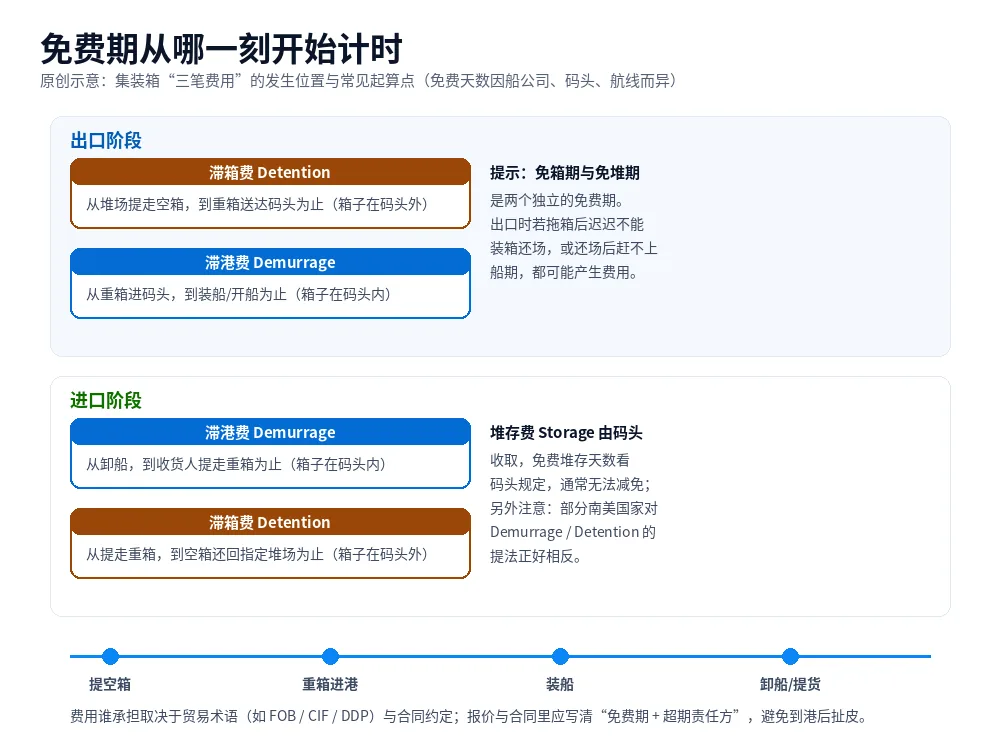The image size is (1000, 740).
Task: Click 滞箱费 Detention header in export section
Action: click(x=270, y=172)
